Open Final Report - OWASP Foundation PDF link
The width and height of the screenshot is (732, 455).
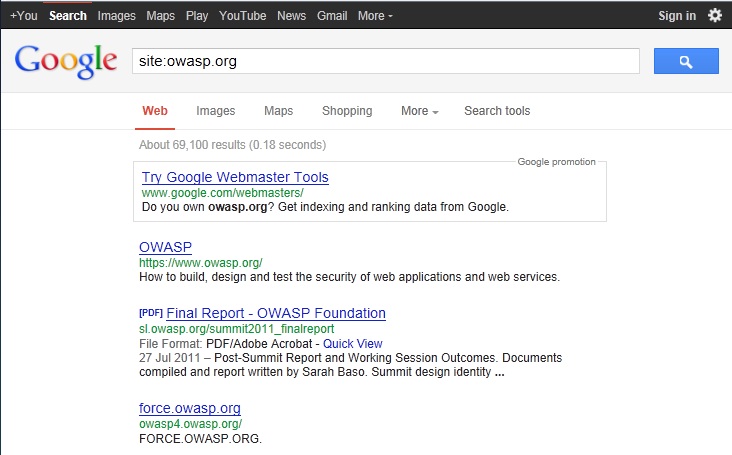[x=276, y=313]
